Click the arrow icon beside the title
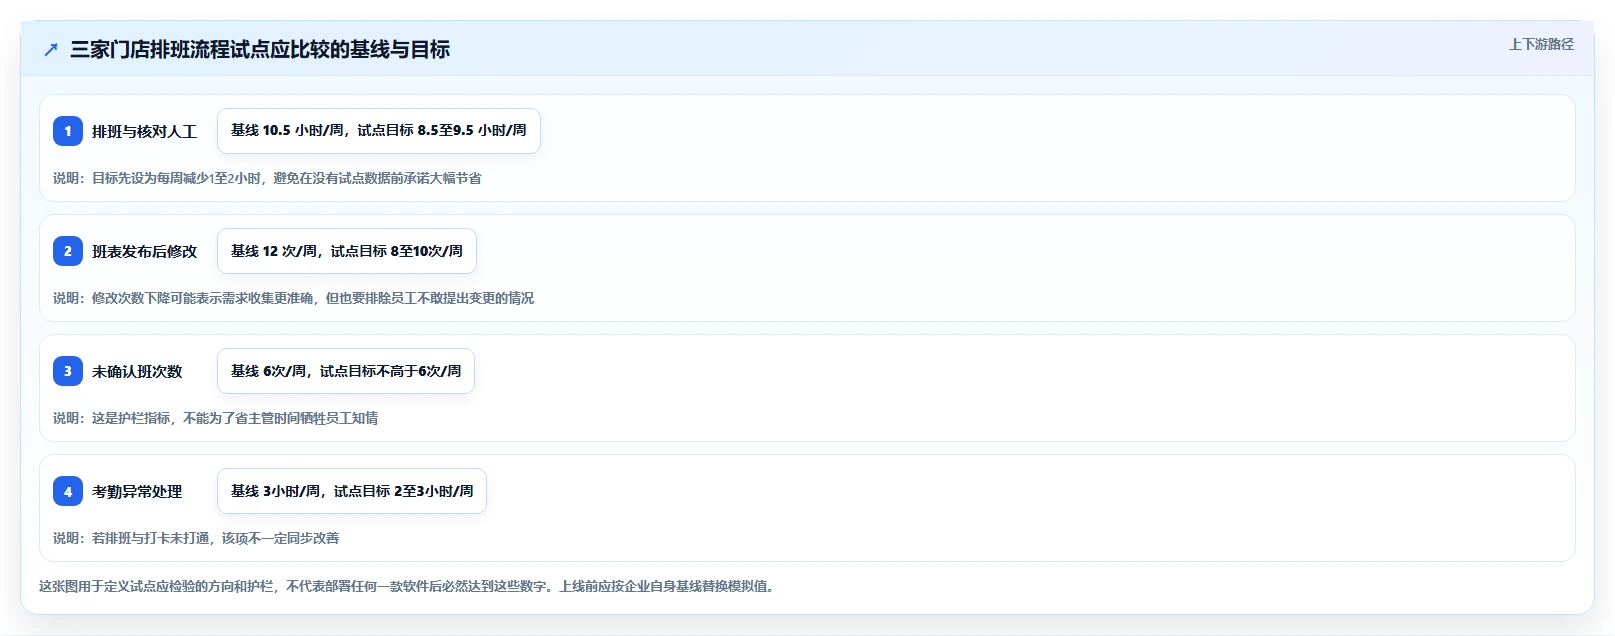This screenshot has width=1615, height=636. 51,49
